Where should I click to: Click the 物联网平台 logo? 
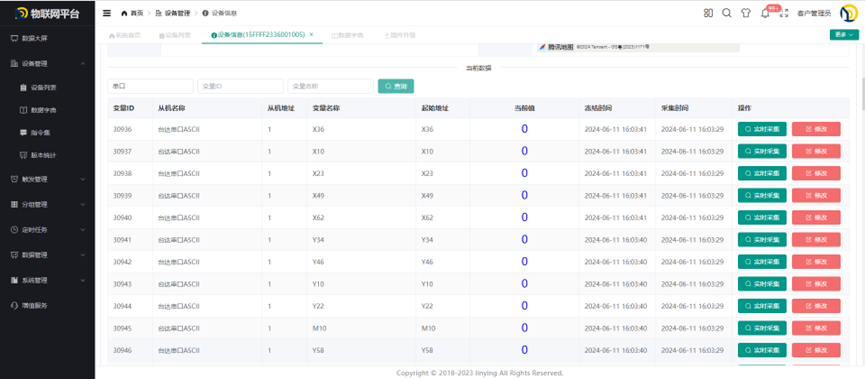(x=47, y=13)
